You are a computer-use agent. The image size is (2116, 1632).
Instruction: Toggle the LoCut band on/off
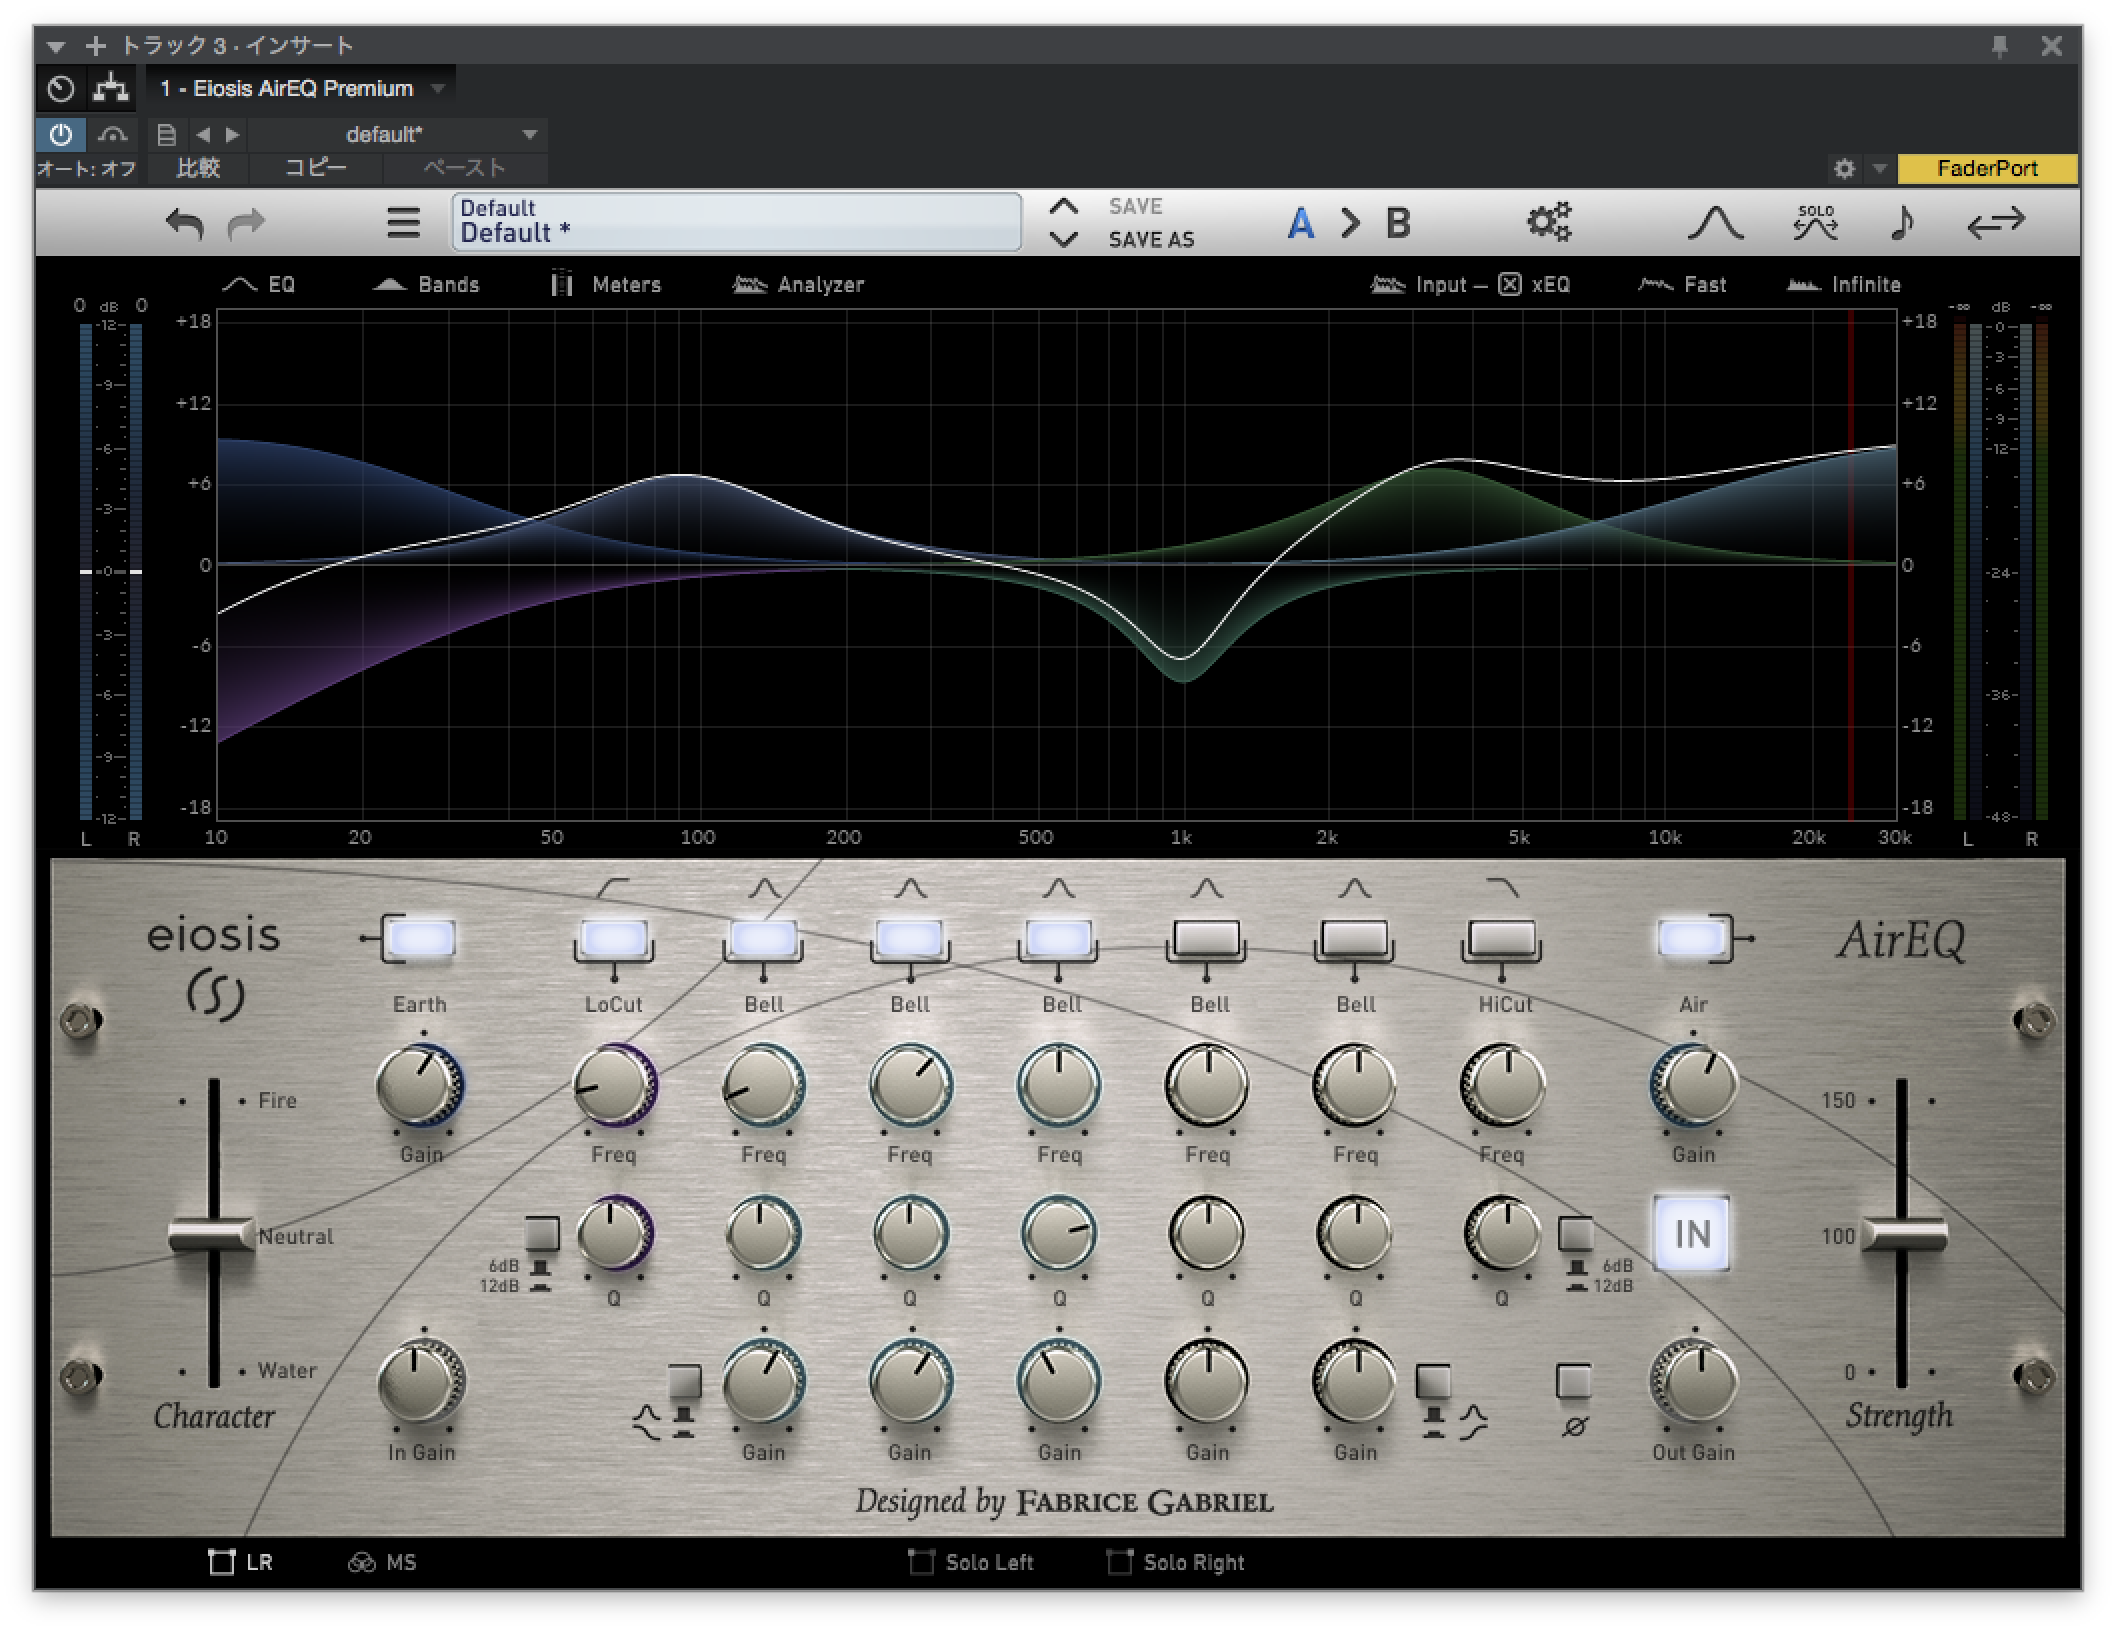click(x=613, y=939)
